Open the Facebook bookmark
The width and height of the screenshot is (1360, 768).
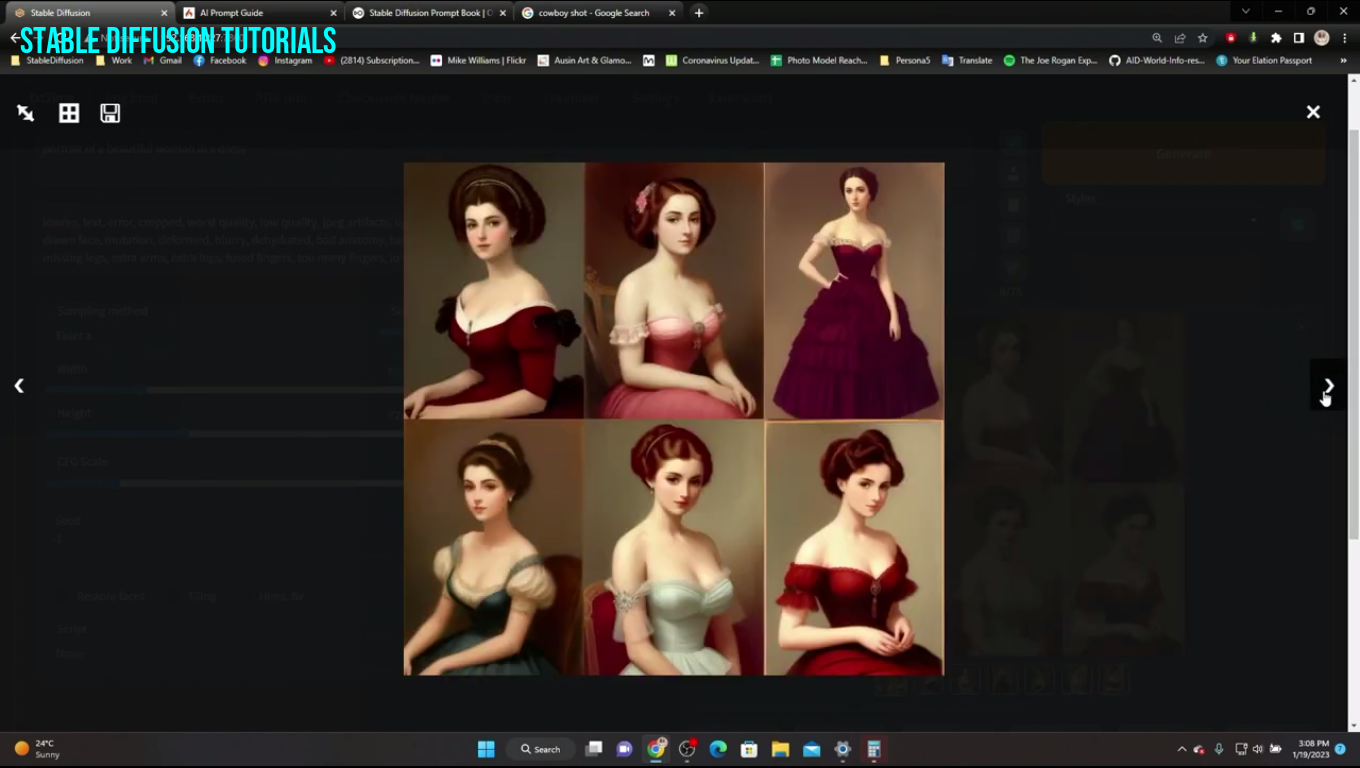point(219,60)
